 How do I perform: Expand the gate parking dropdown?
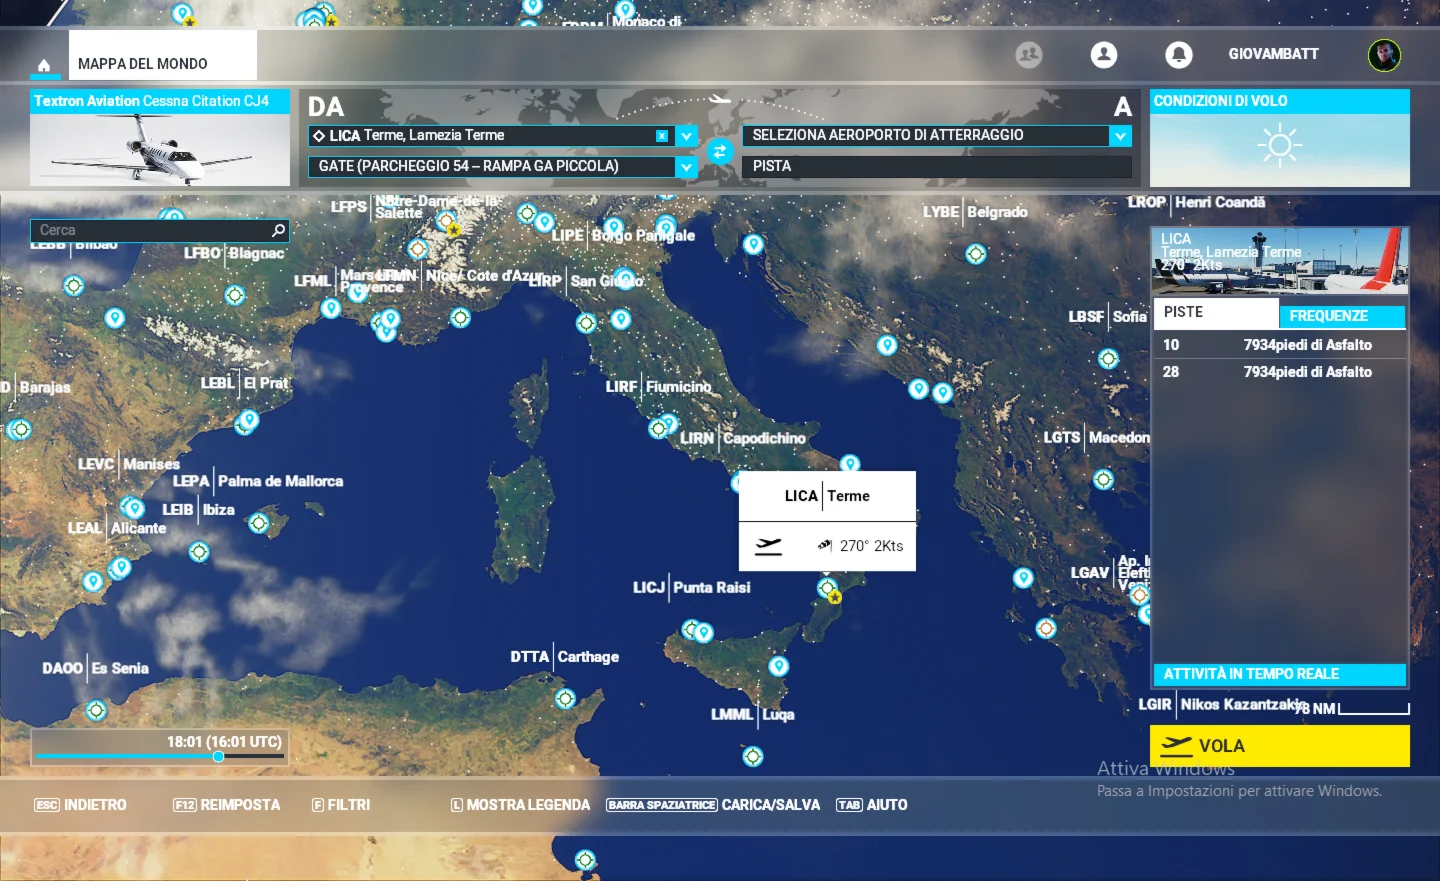click(686, 167)
